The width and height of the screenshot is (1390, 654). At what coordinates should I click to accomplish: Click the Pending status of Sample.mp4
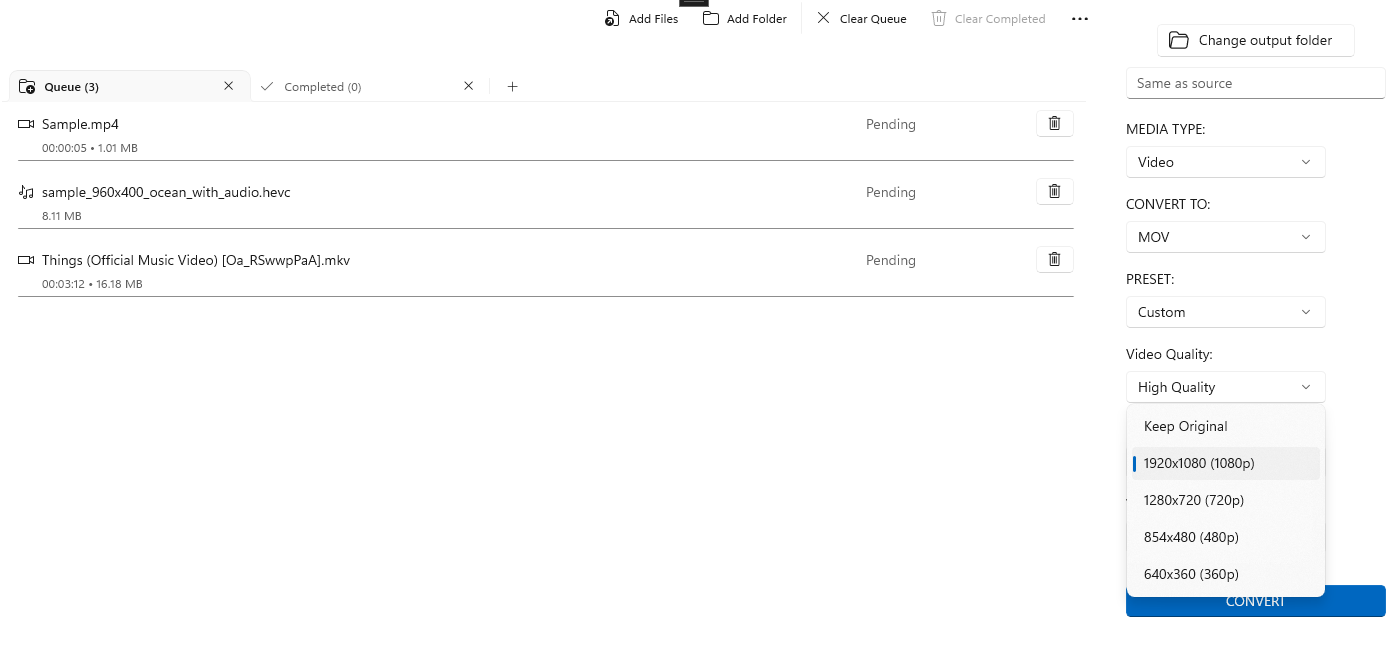[x=891, y=124]
